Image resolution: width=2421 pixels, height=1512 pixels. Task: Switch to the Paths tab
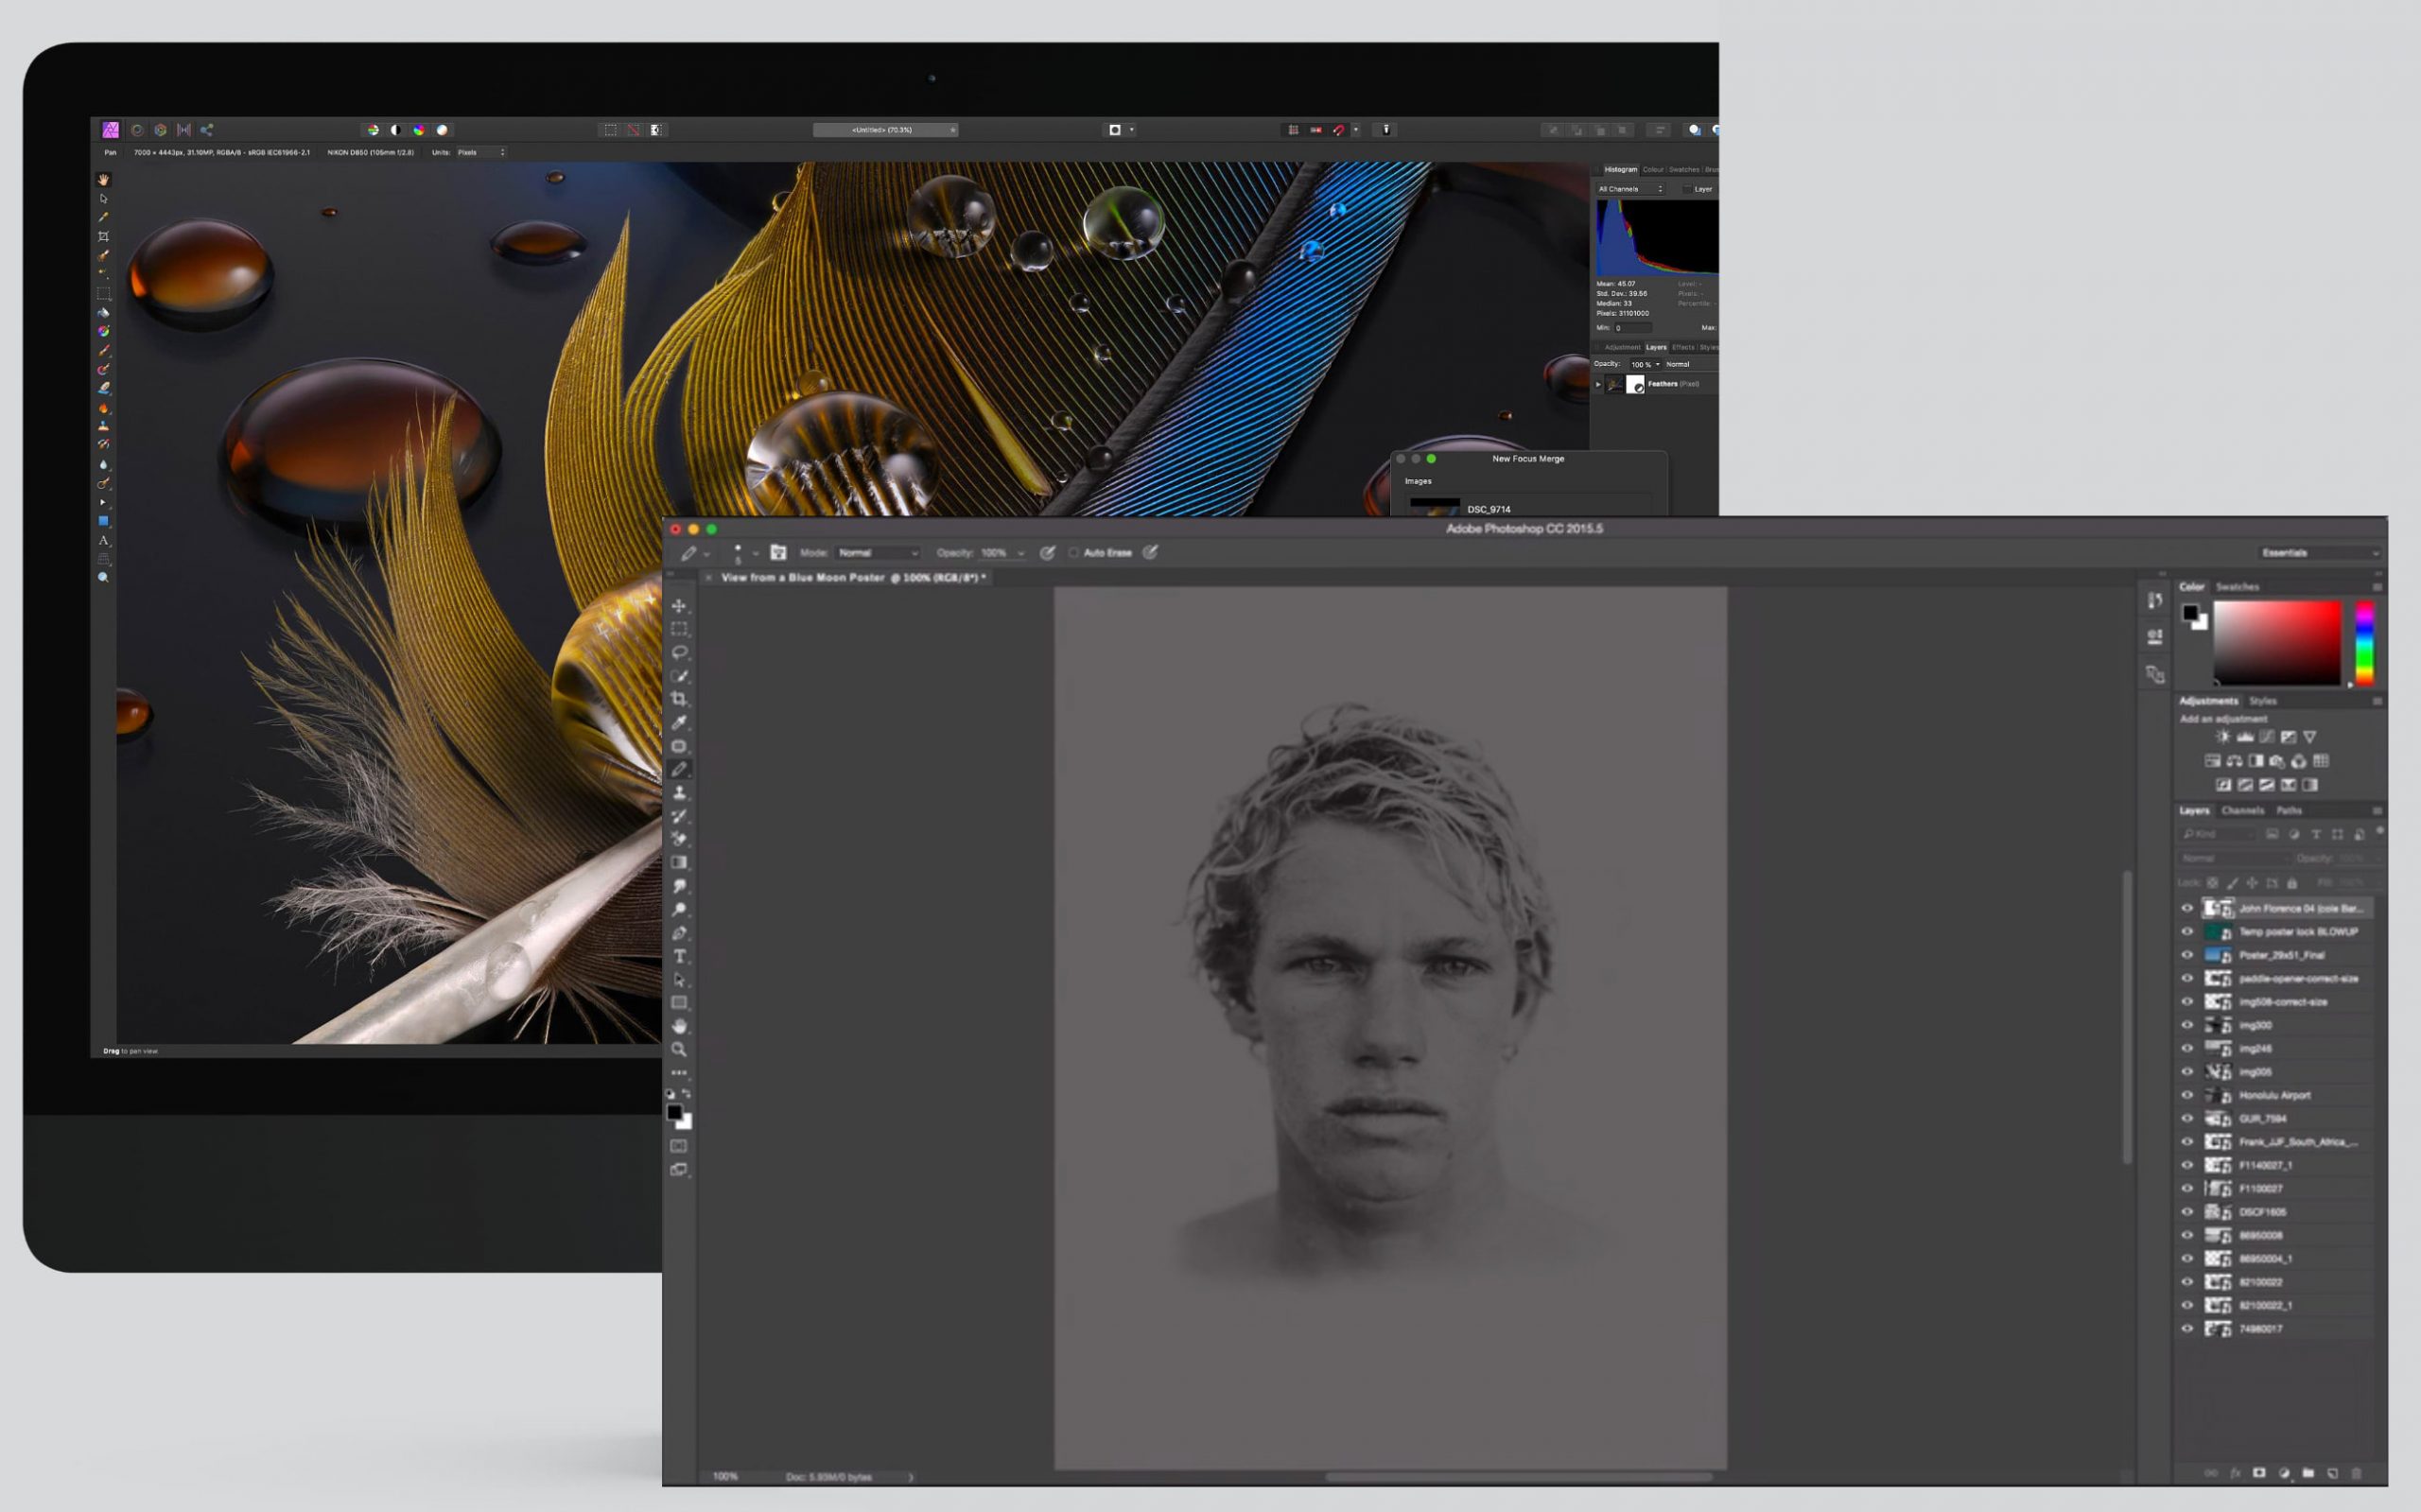point(2289,811)
